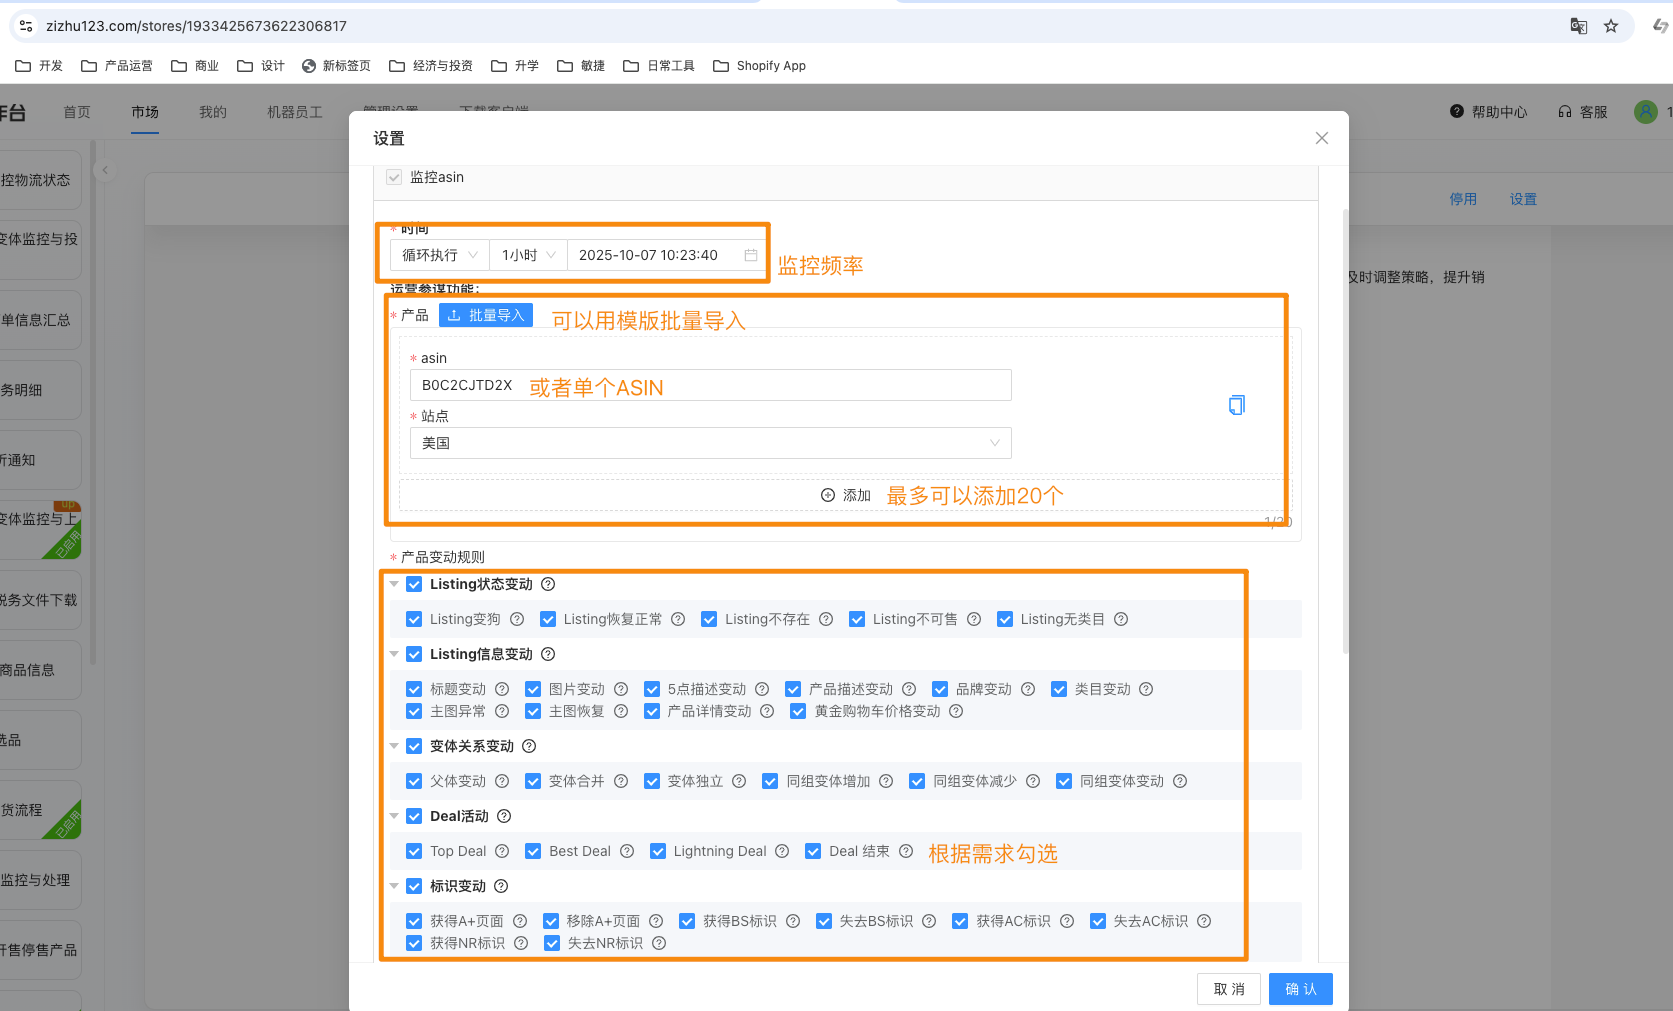Open the 产品运营 bookmarks folder

117,66
